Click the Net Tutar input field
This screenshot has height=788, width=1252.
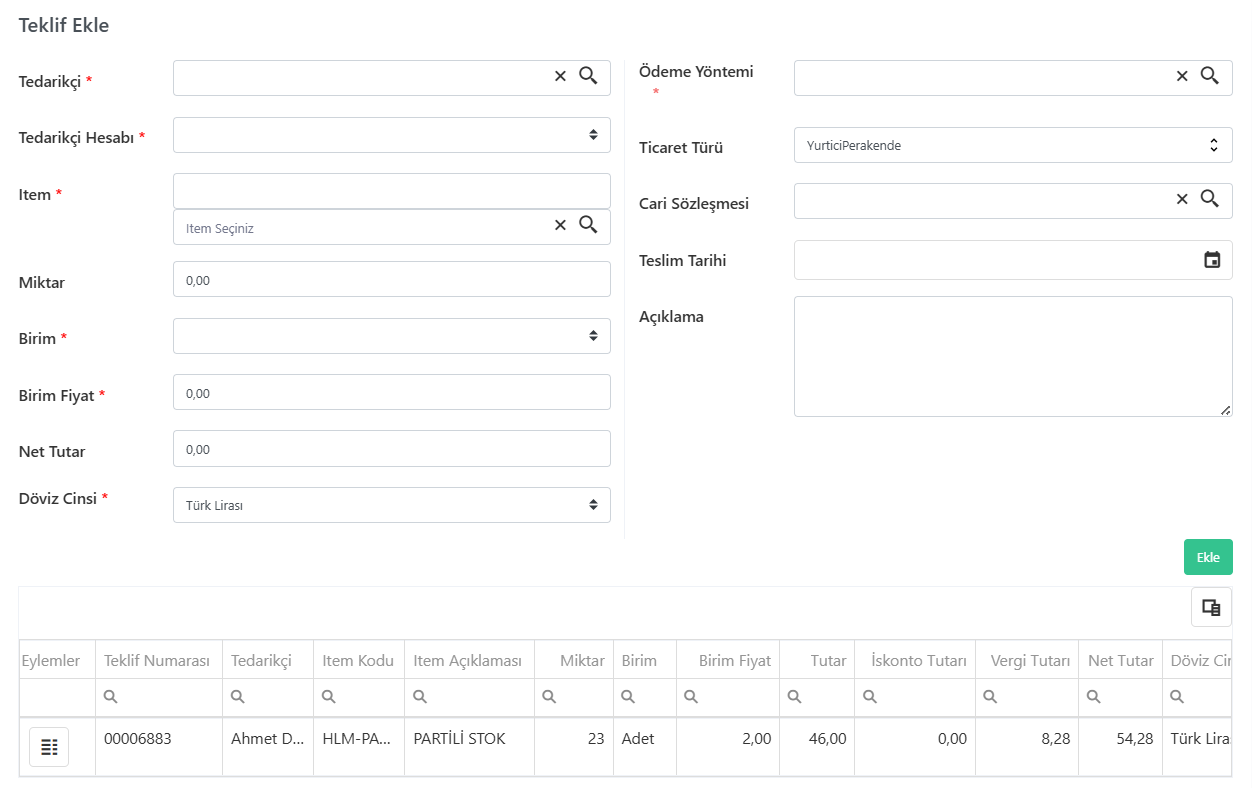point(392,448)
